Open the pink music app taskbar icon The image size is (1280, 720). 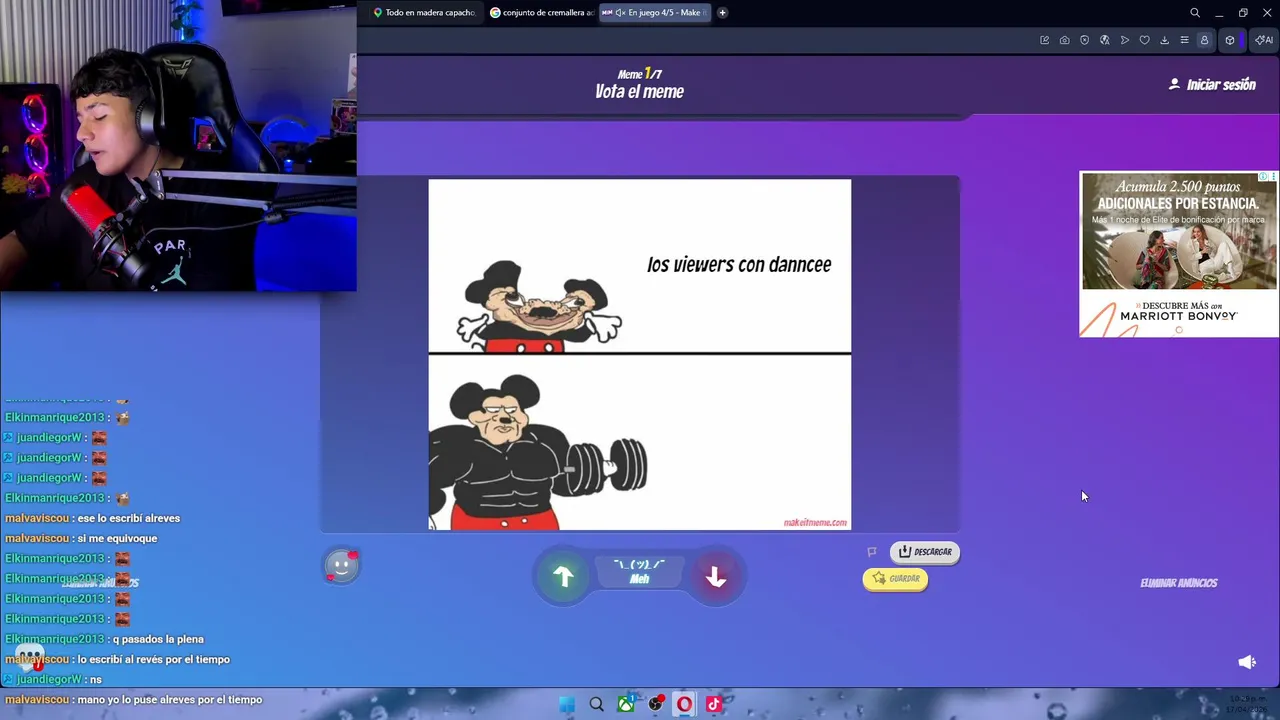click(713, 704)
